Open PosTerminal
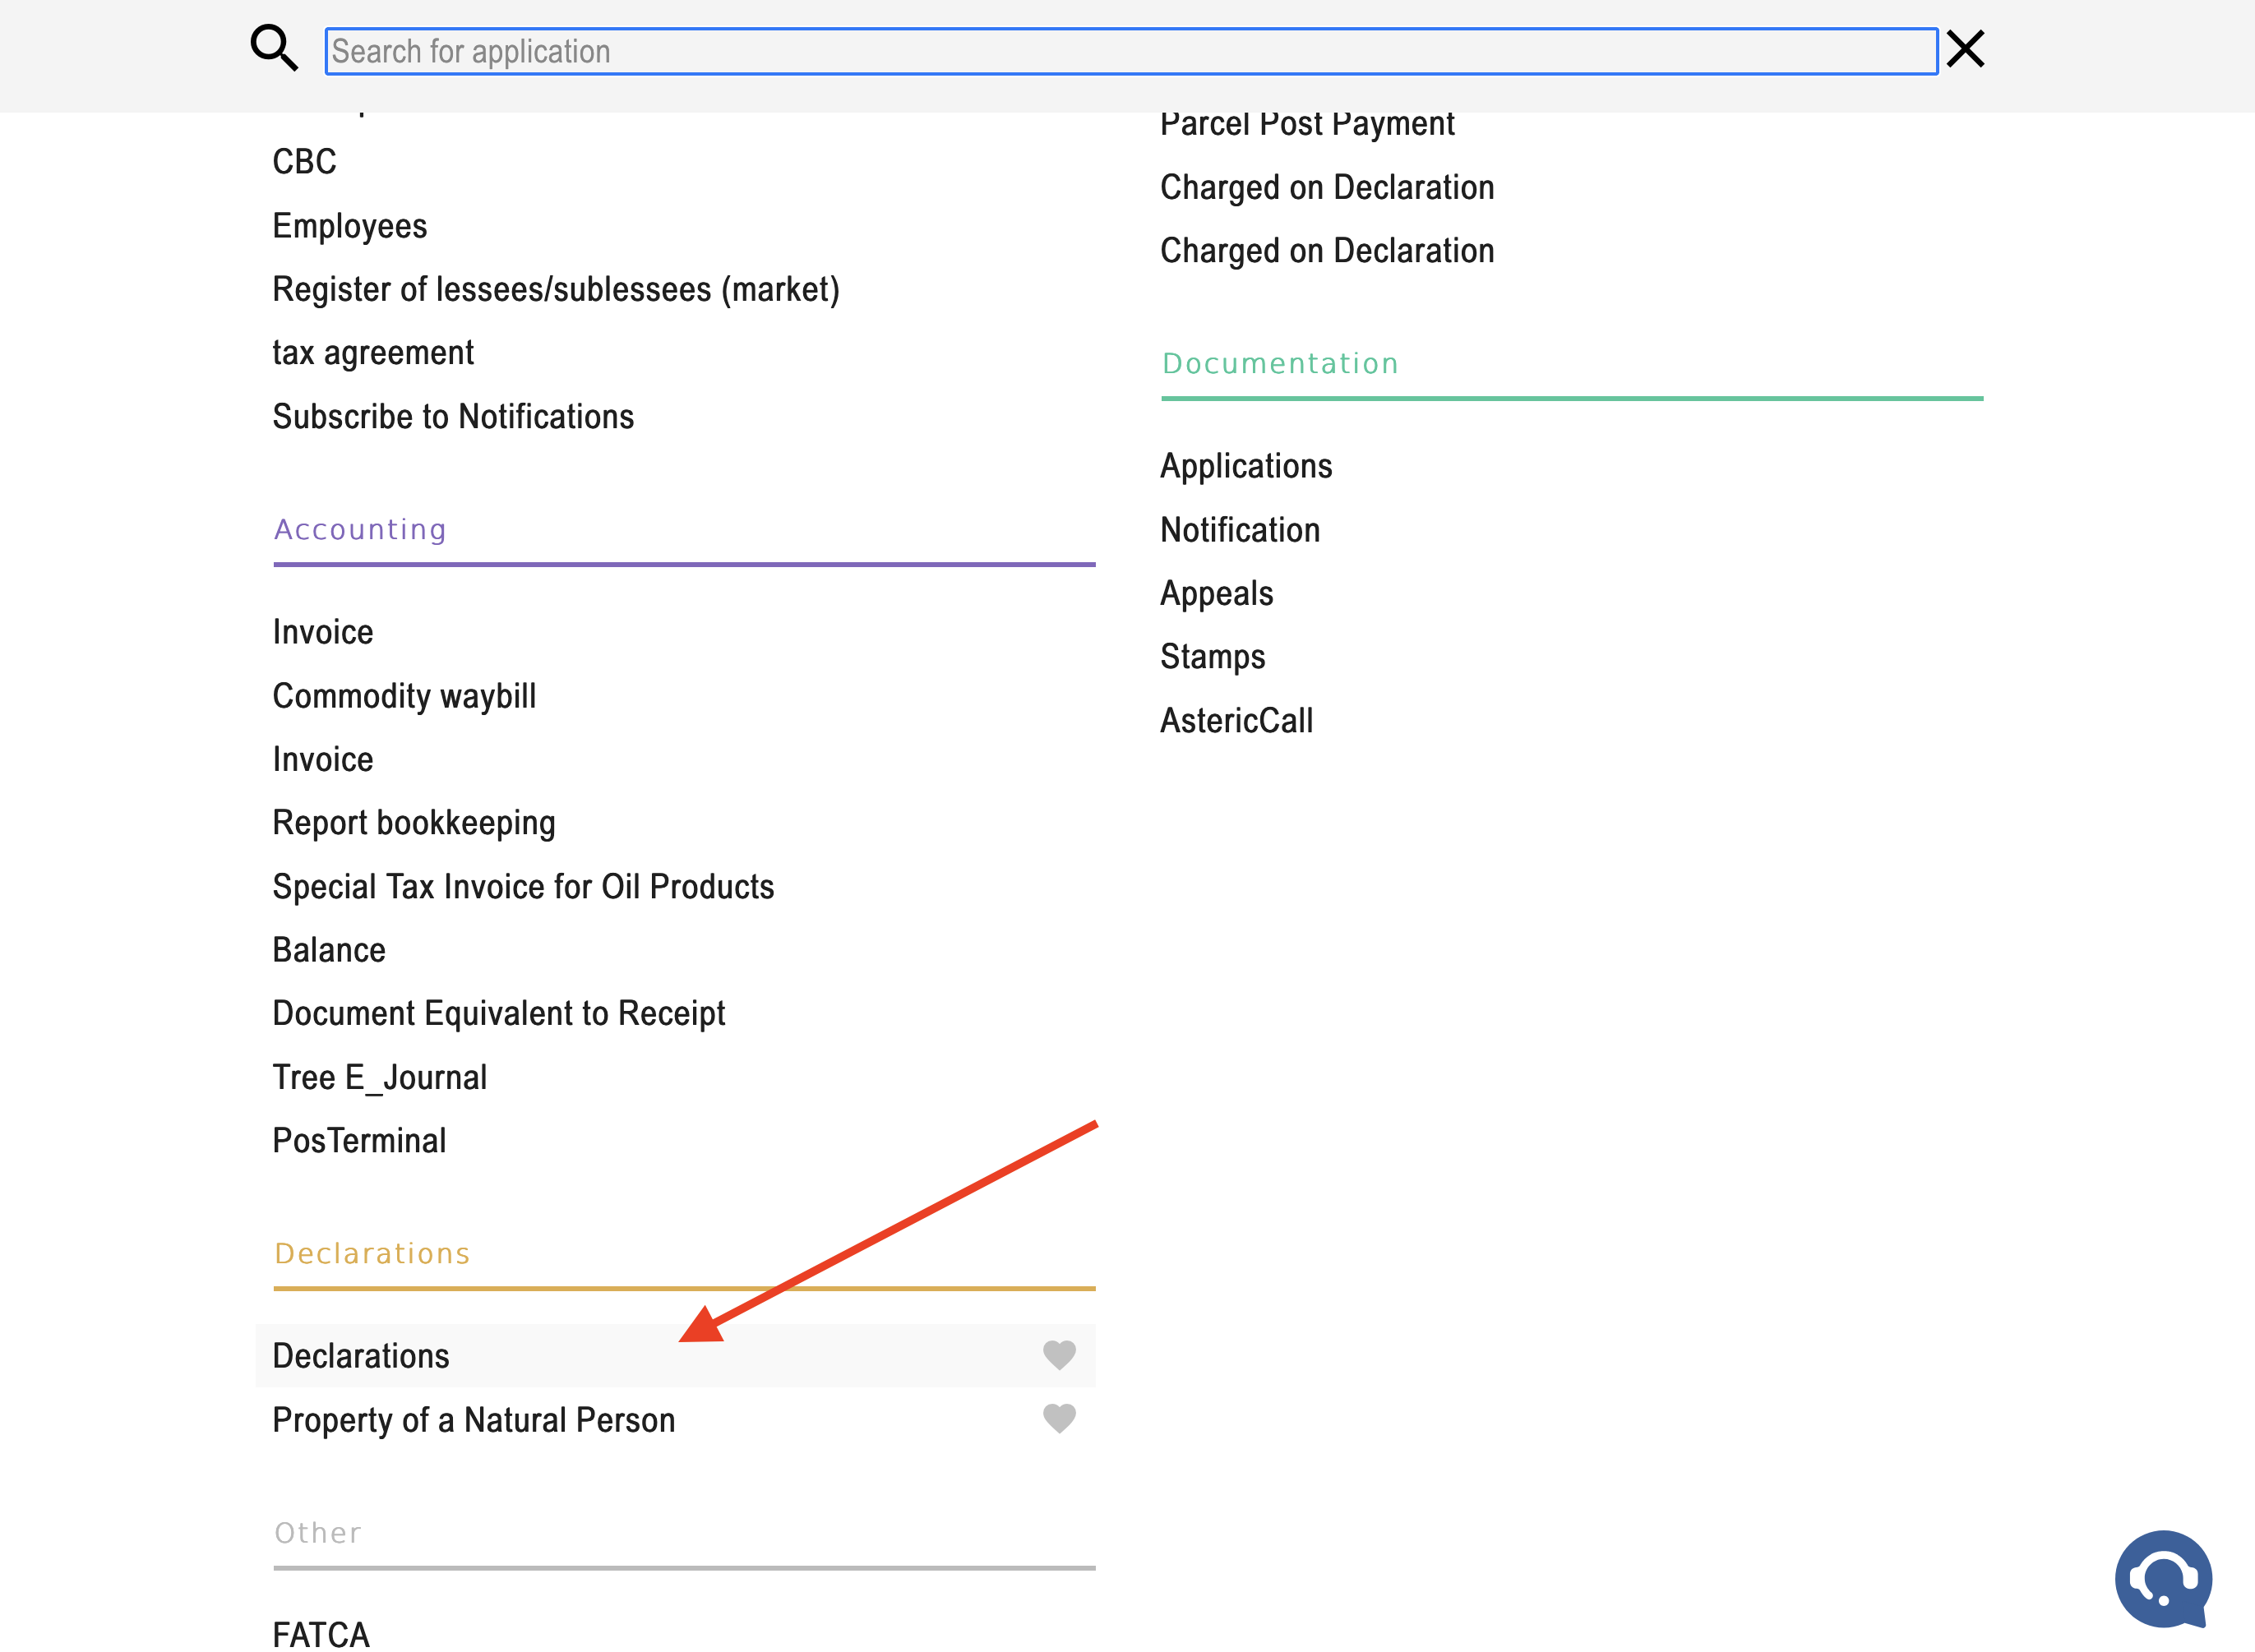Image resolution: width=2255 pixels, height=1652 pixels. pyautogui.click(x=359, y=1141)
